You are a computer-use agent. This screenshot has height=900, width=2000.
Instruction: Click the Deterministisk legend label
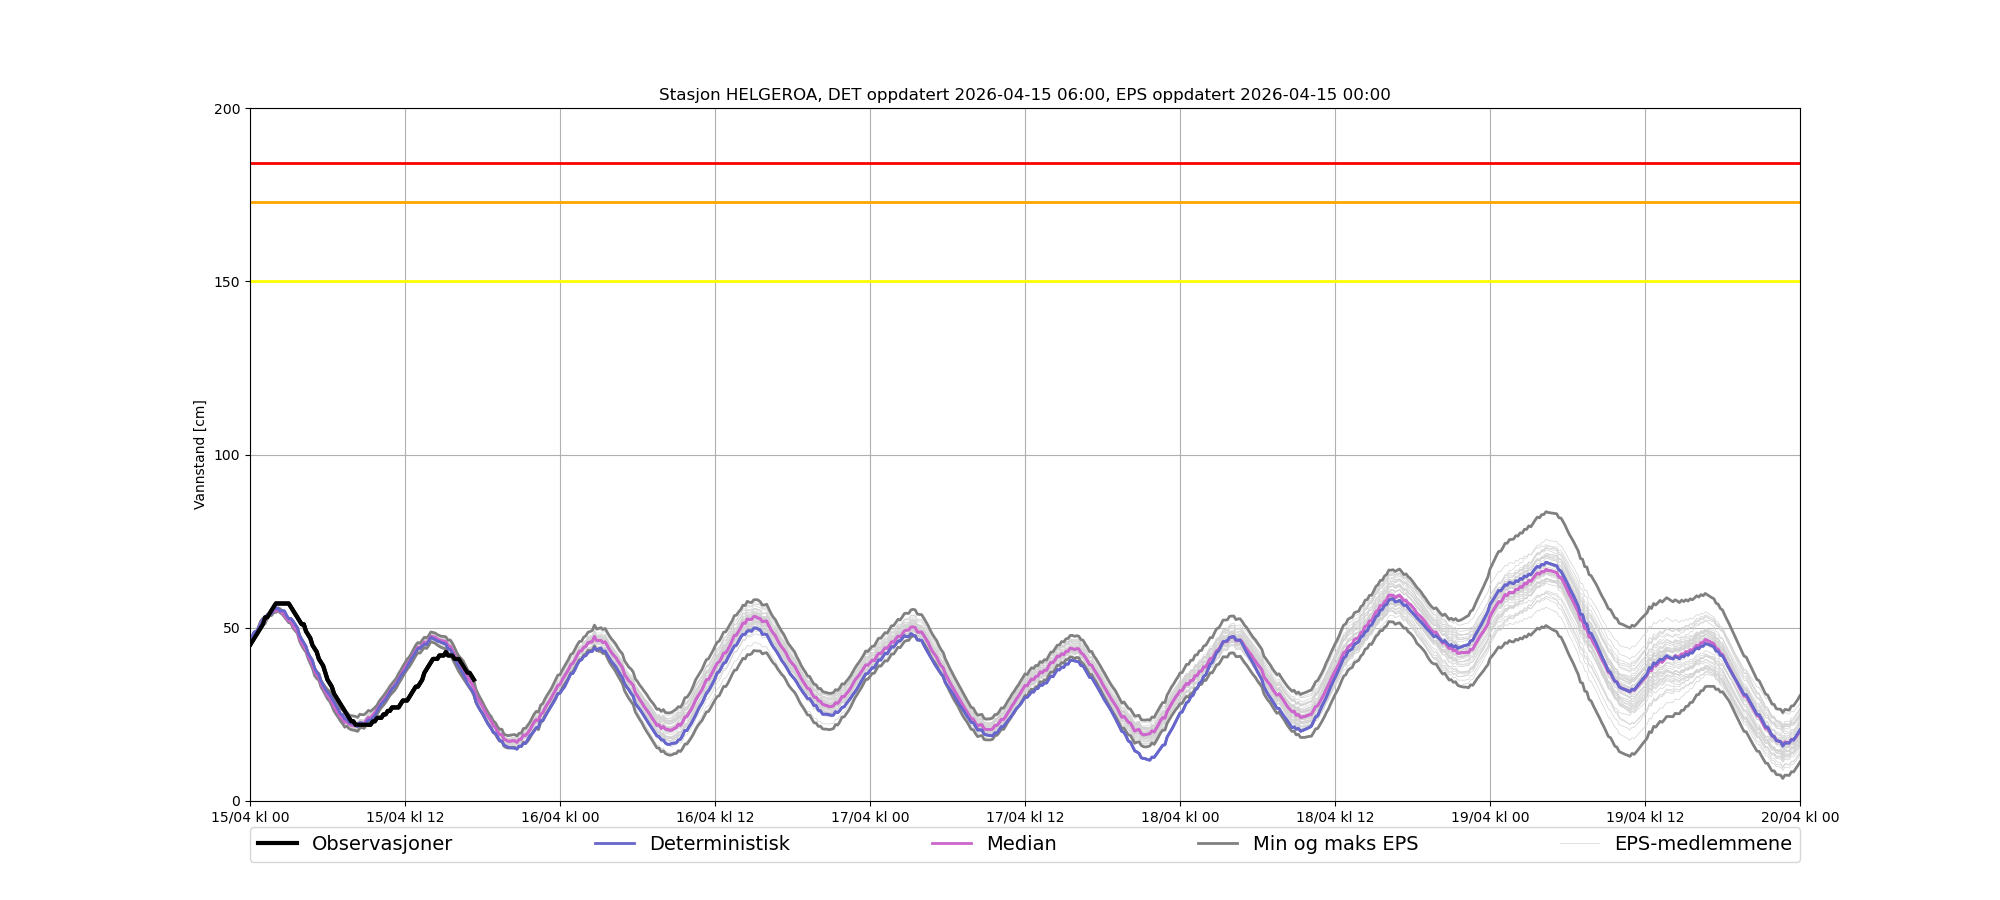coord(719,844)
